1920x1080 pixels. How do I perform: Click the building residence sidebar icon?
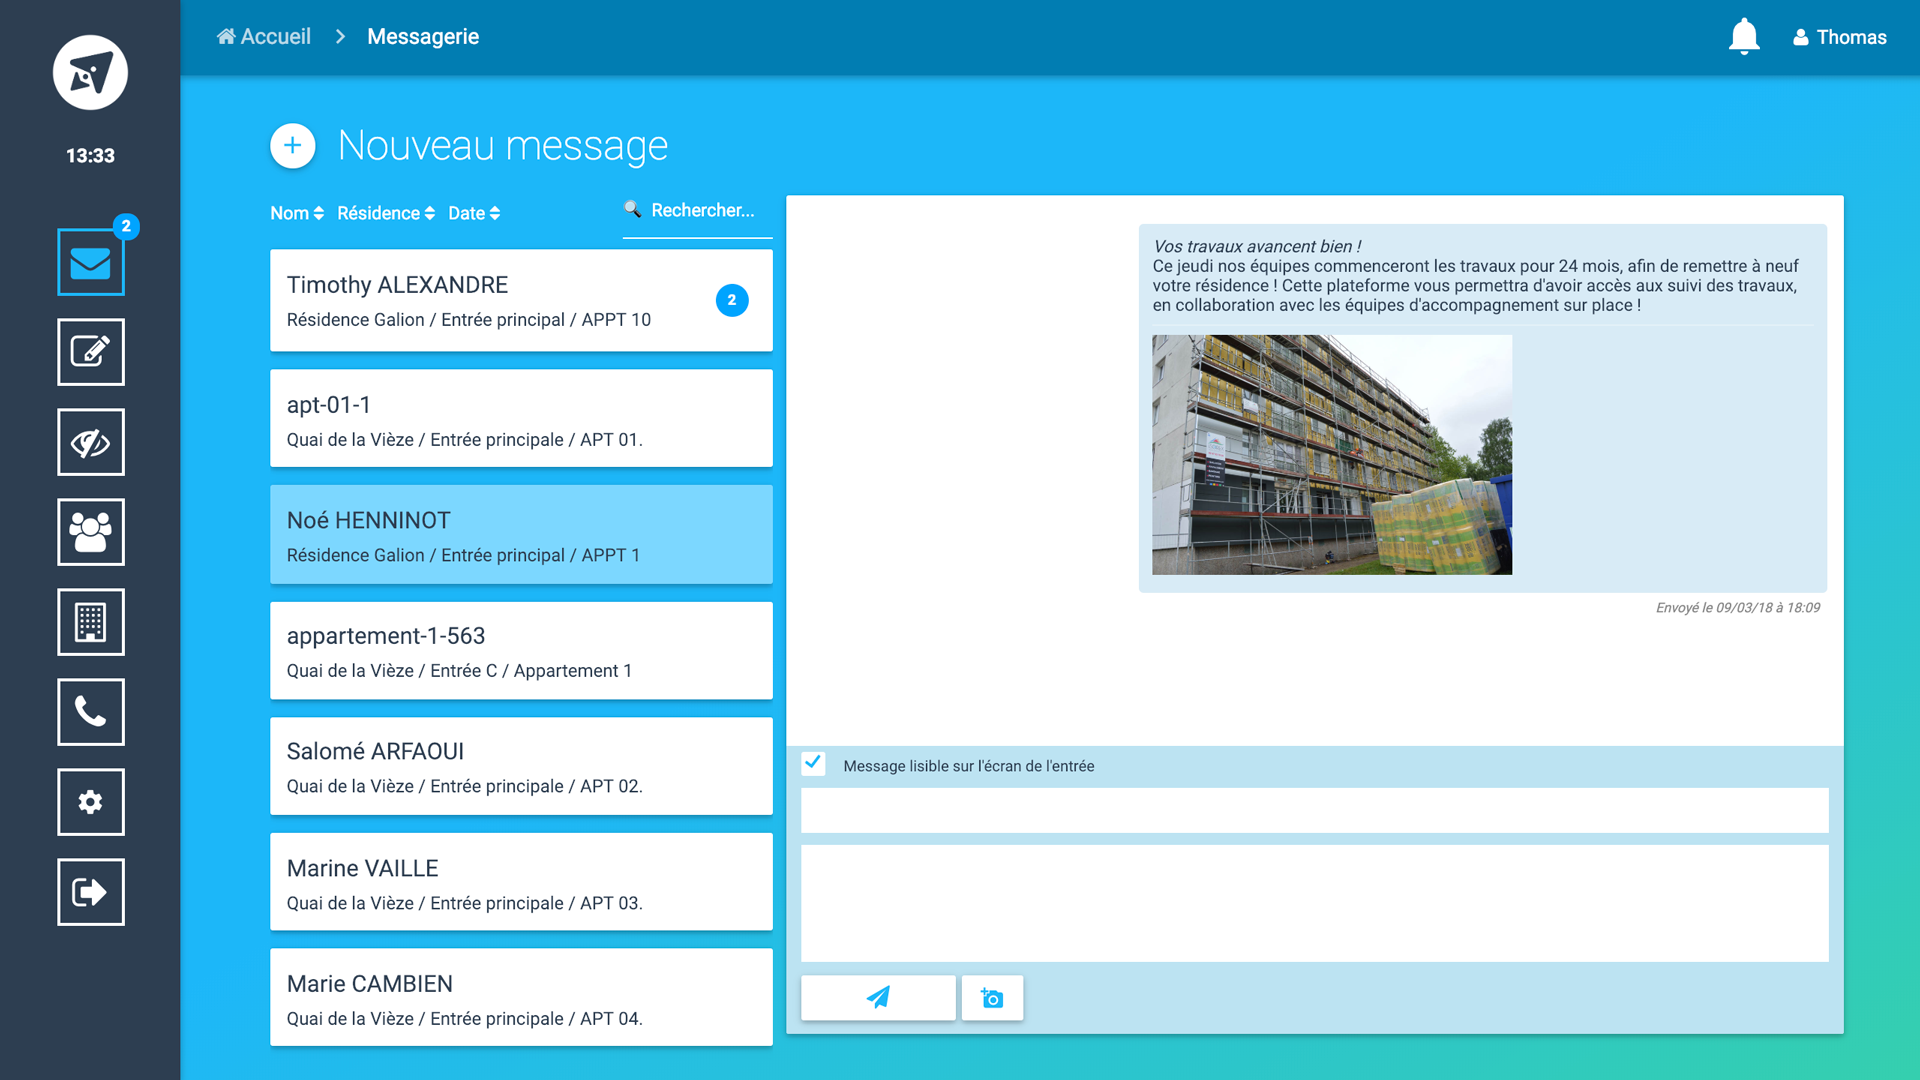coord(90,622)
